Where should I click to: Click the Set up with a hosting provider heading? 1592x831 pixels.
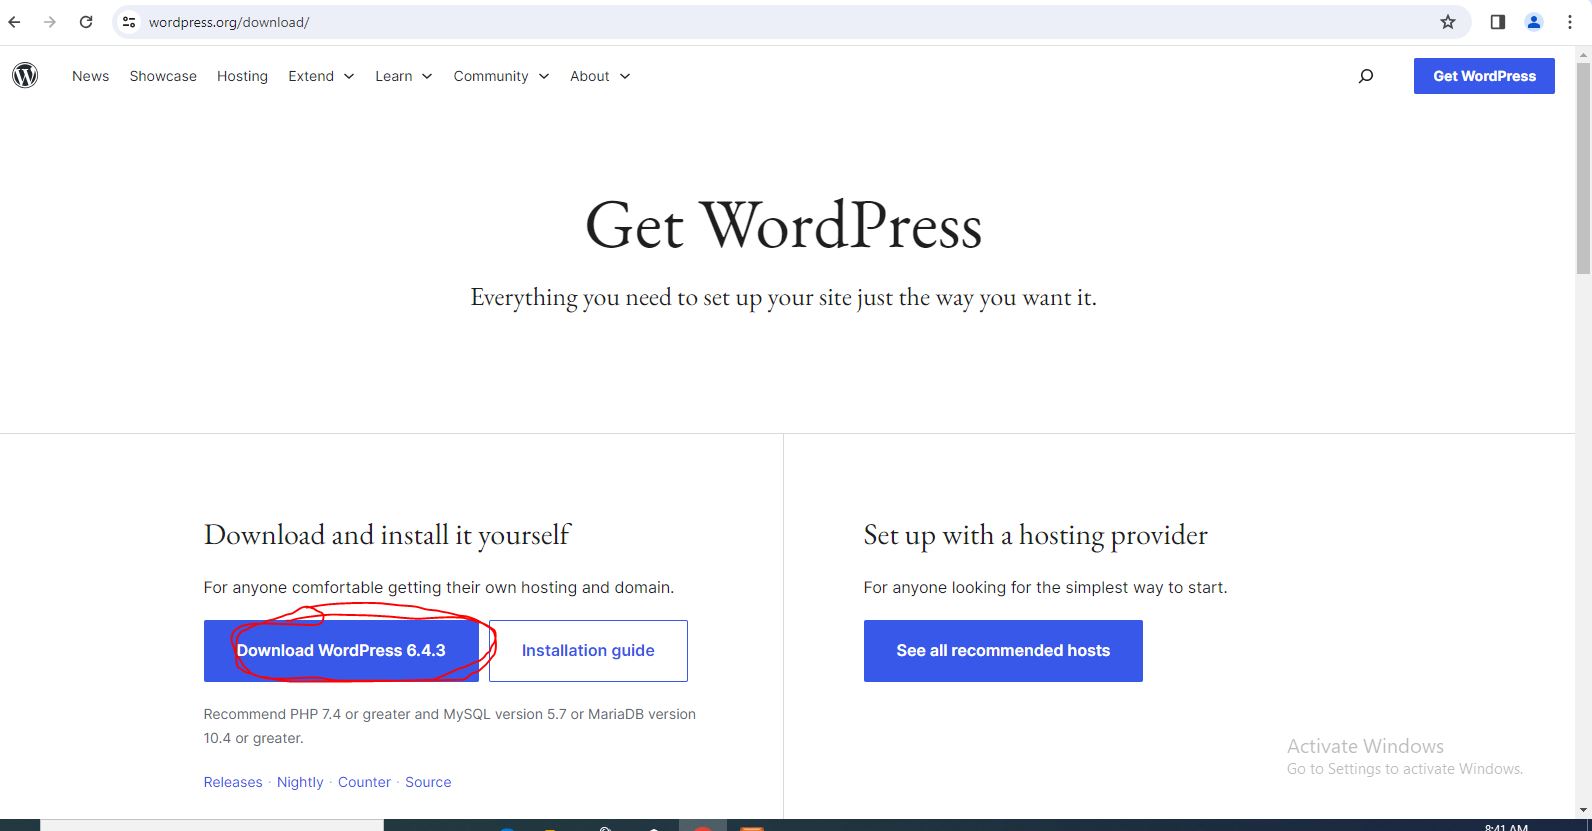[x=1036, y=536]
